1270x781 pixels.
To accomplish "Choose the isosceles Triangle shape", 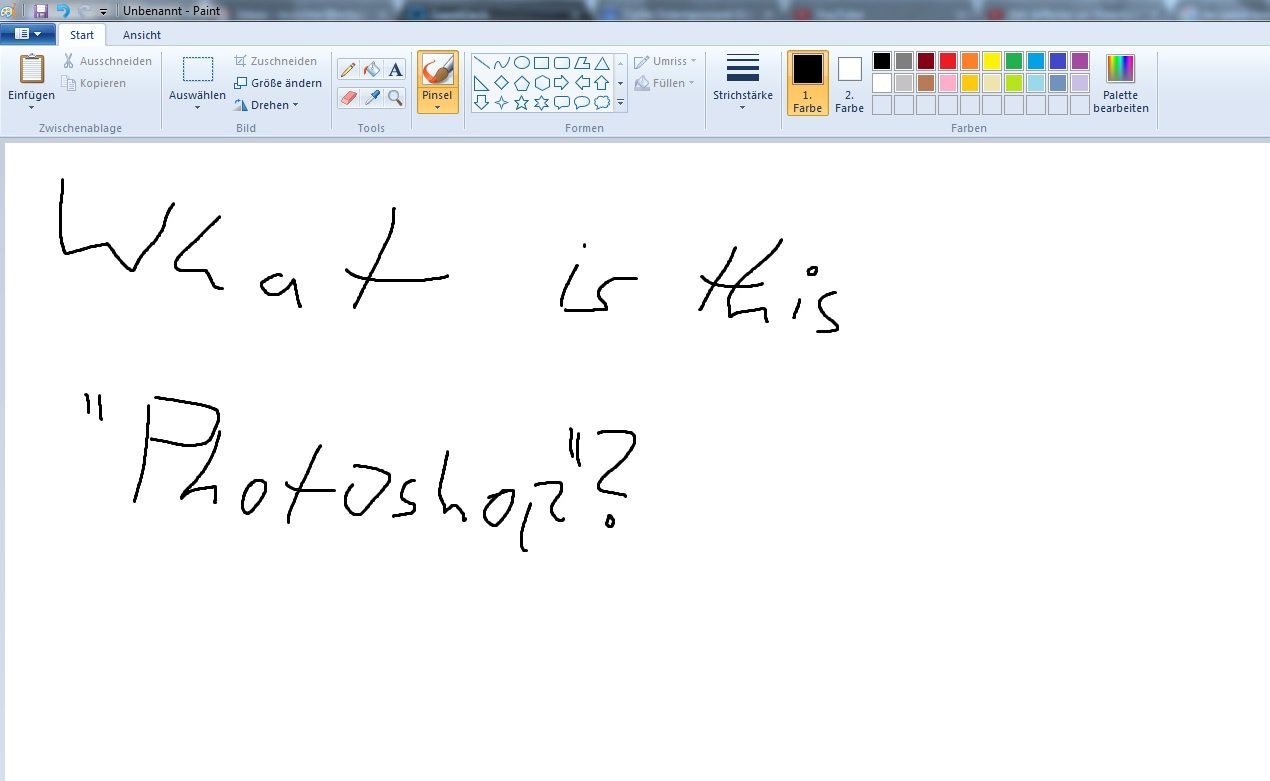I will click(602, 63).
